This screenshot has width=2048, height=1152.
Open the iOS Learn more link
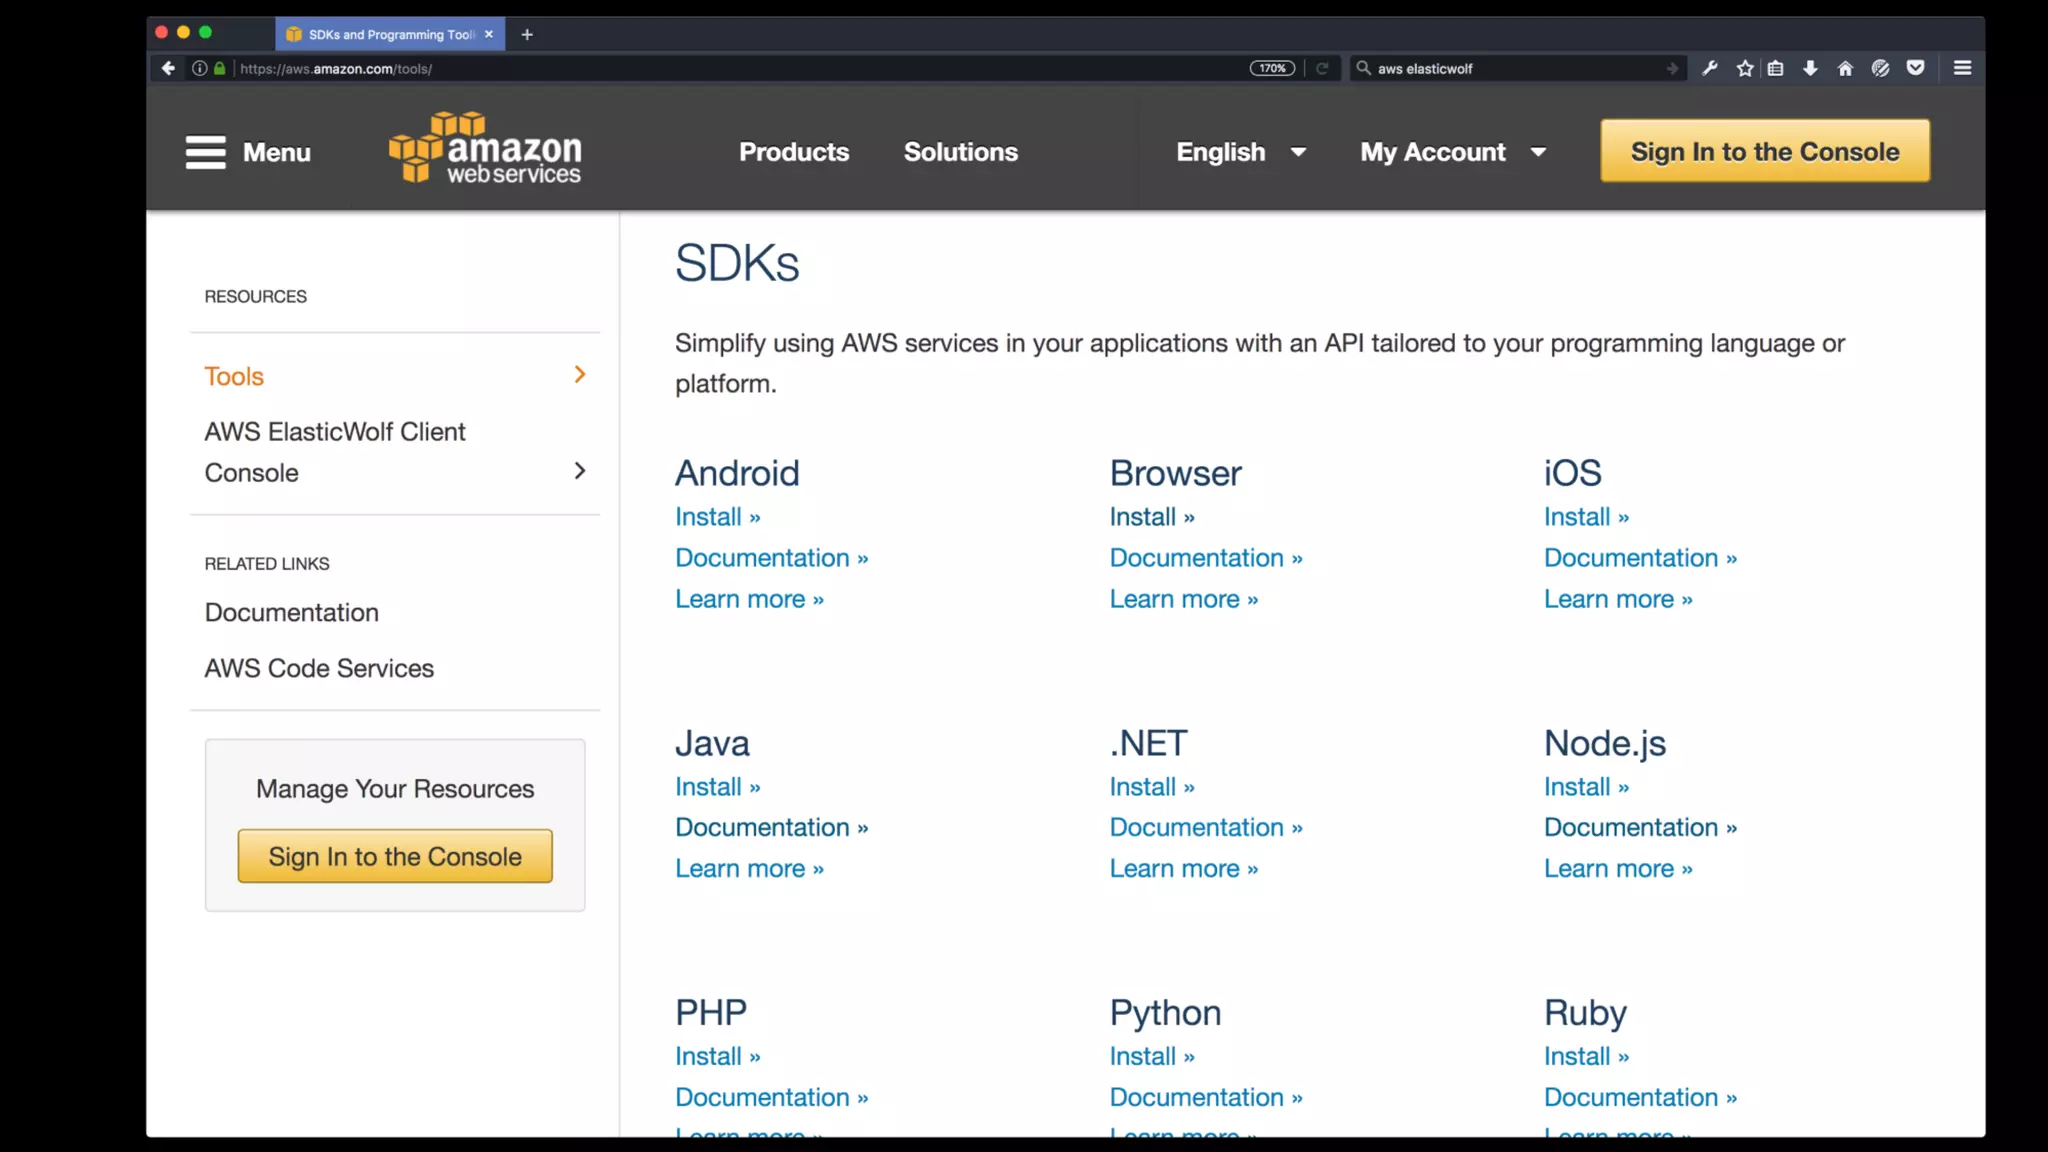point(1619,599)
